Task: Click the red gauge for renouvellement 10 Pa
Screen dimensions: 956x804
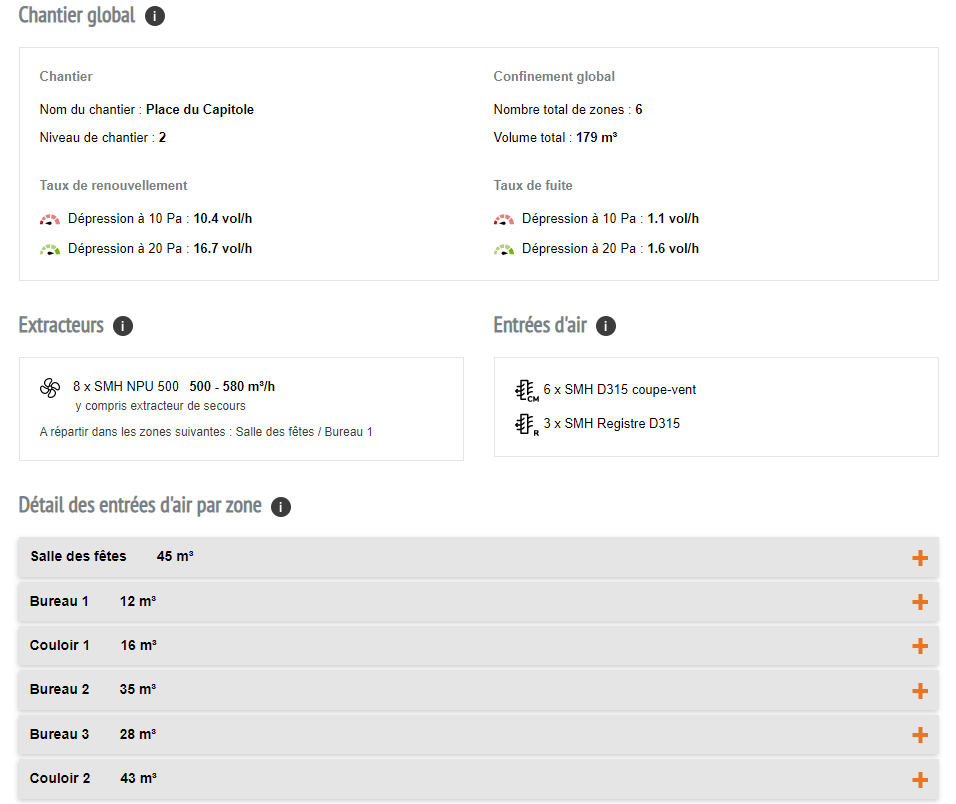Action: [50, 219]
